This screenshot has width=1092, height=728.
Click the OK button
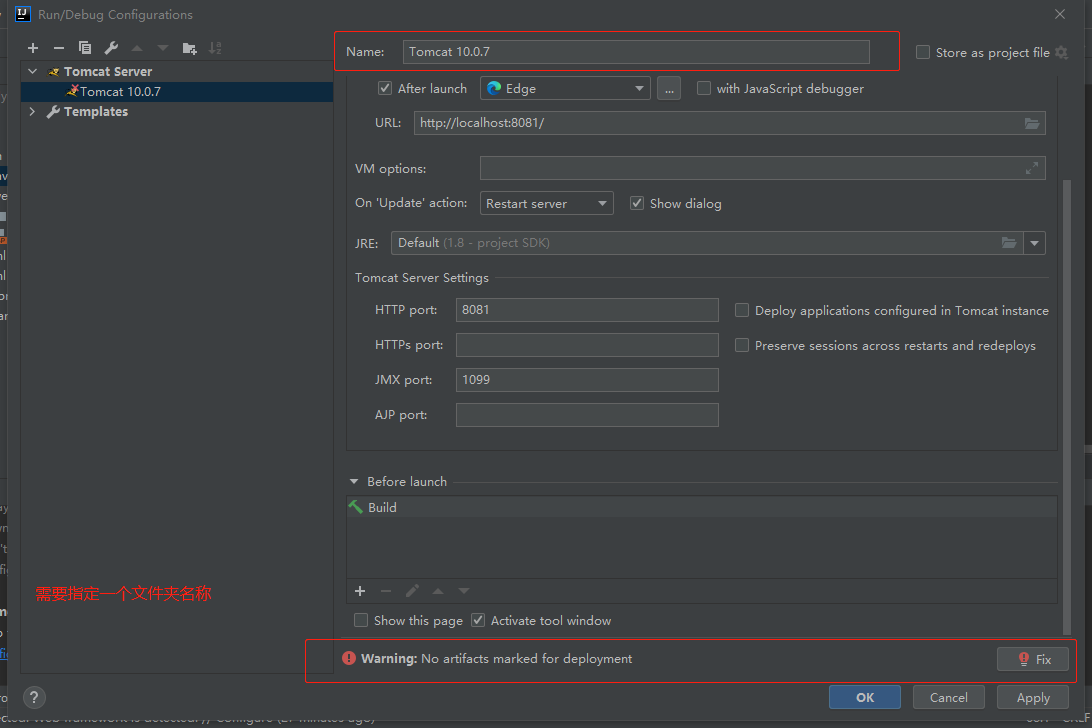[x=865, y=697]
